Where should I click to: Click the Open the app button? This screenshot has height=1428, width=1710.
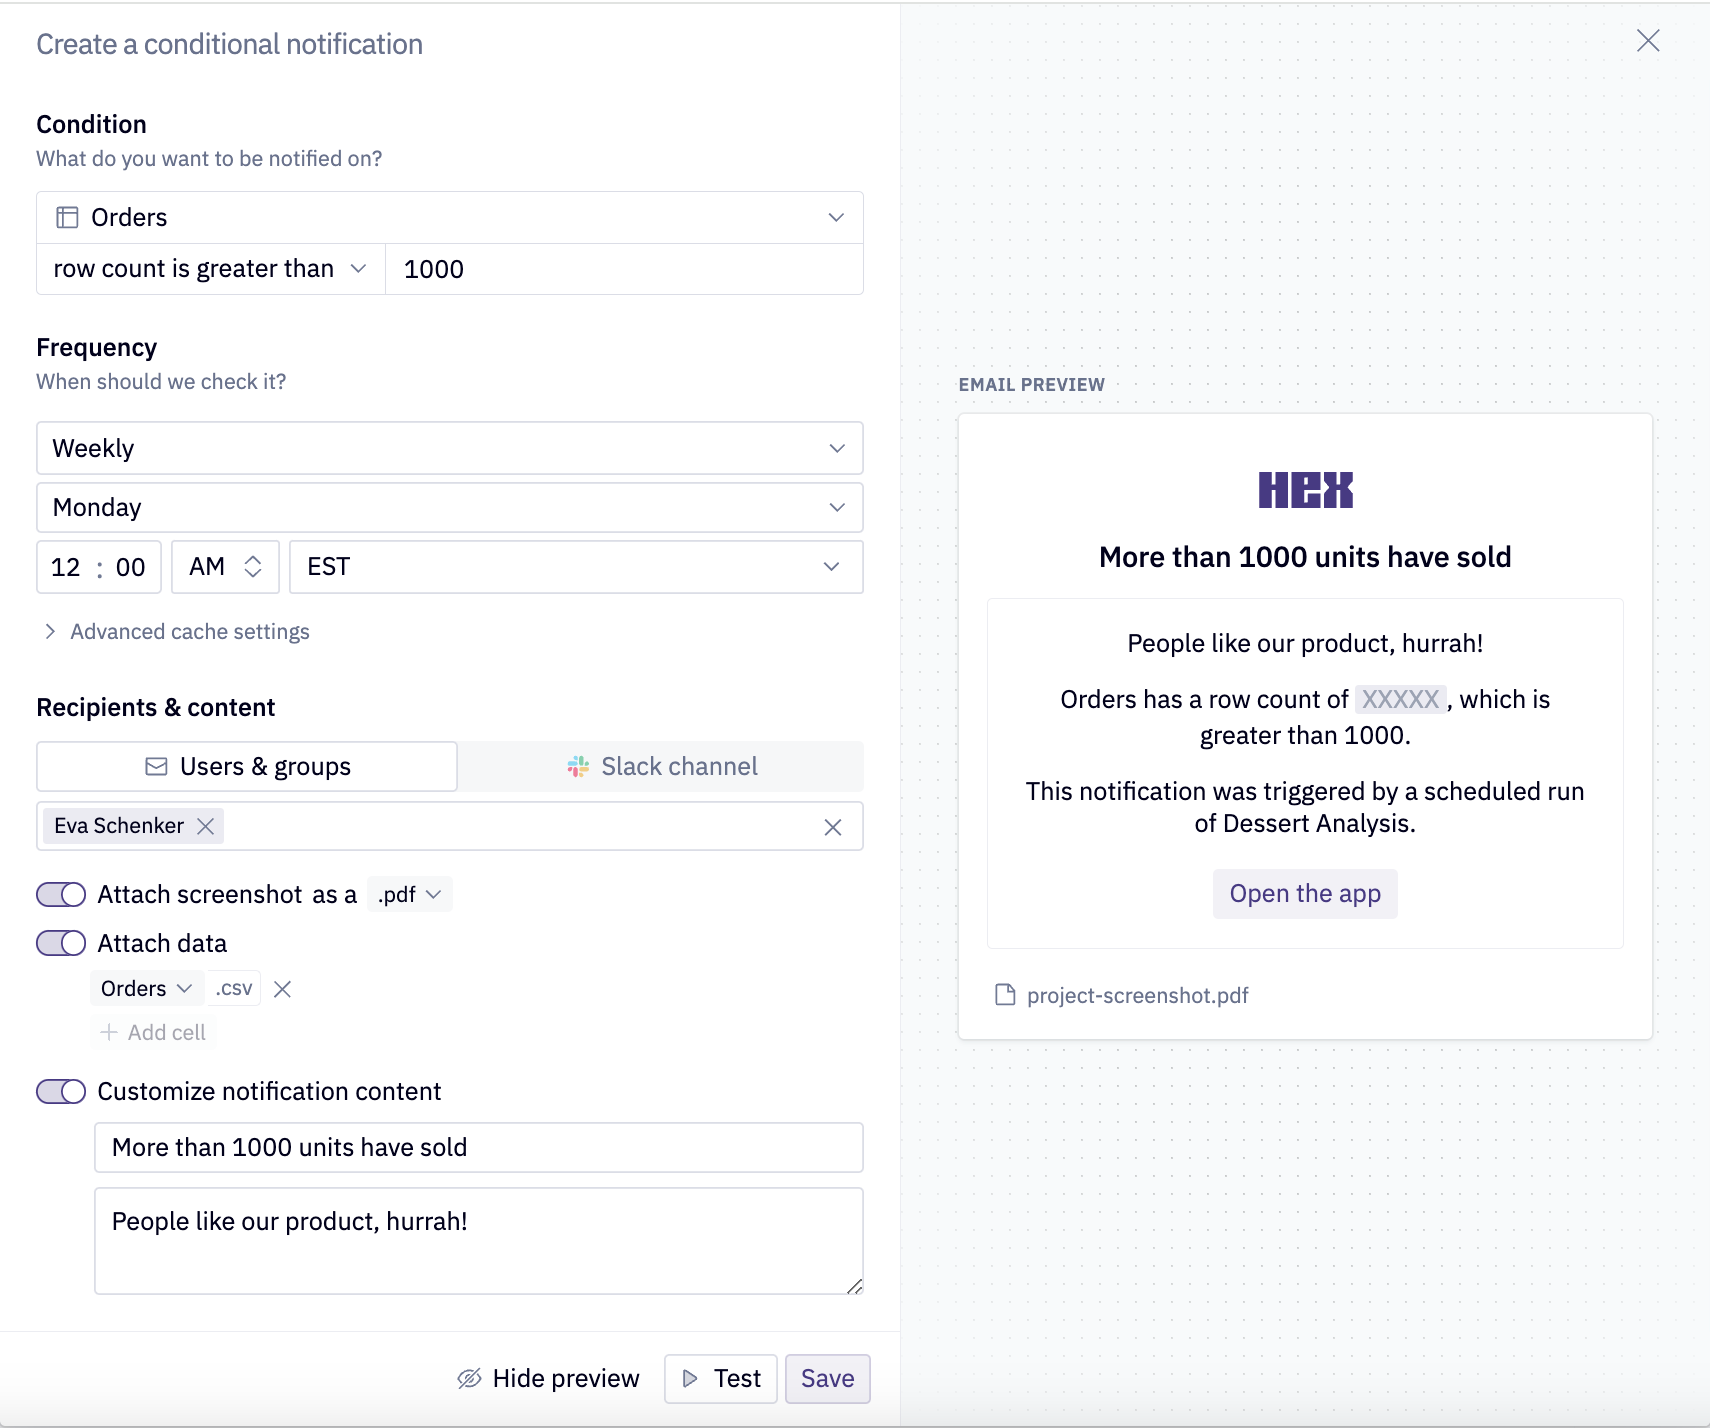pos(1304,893)
